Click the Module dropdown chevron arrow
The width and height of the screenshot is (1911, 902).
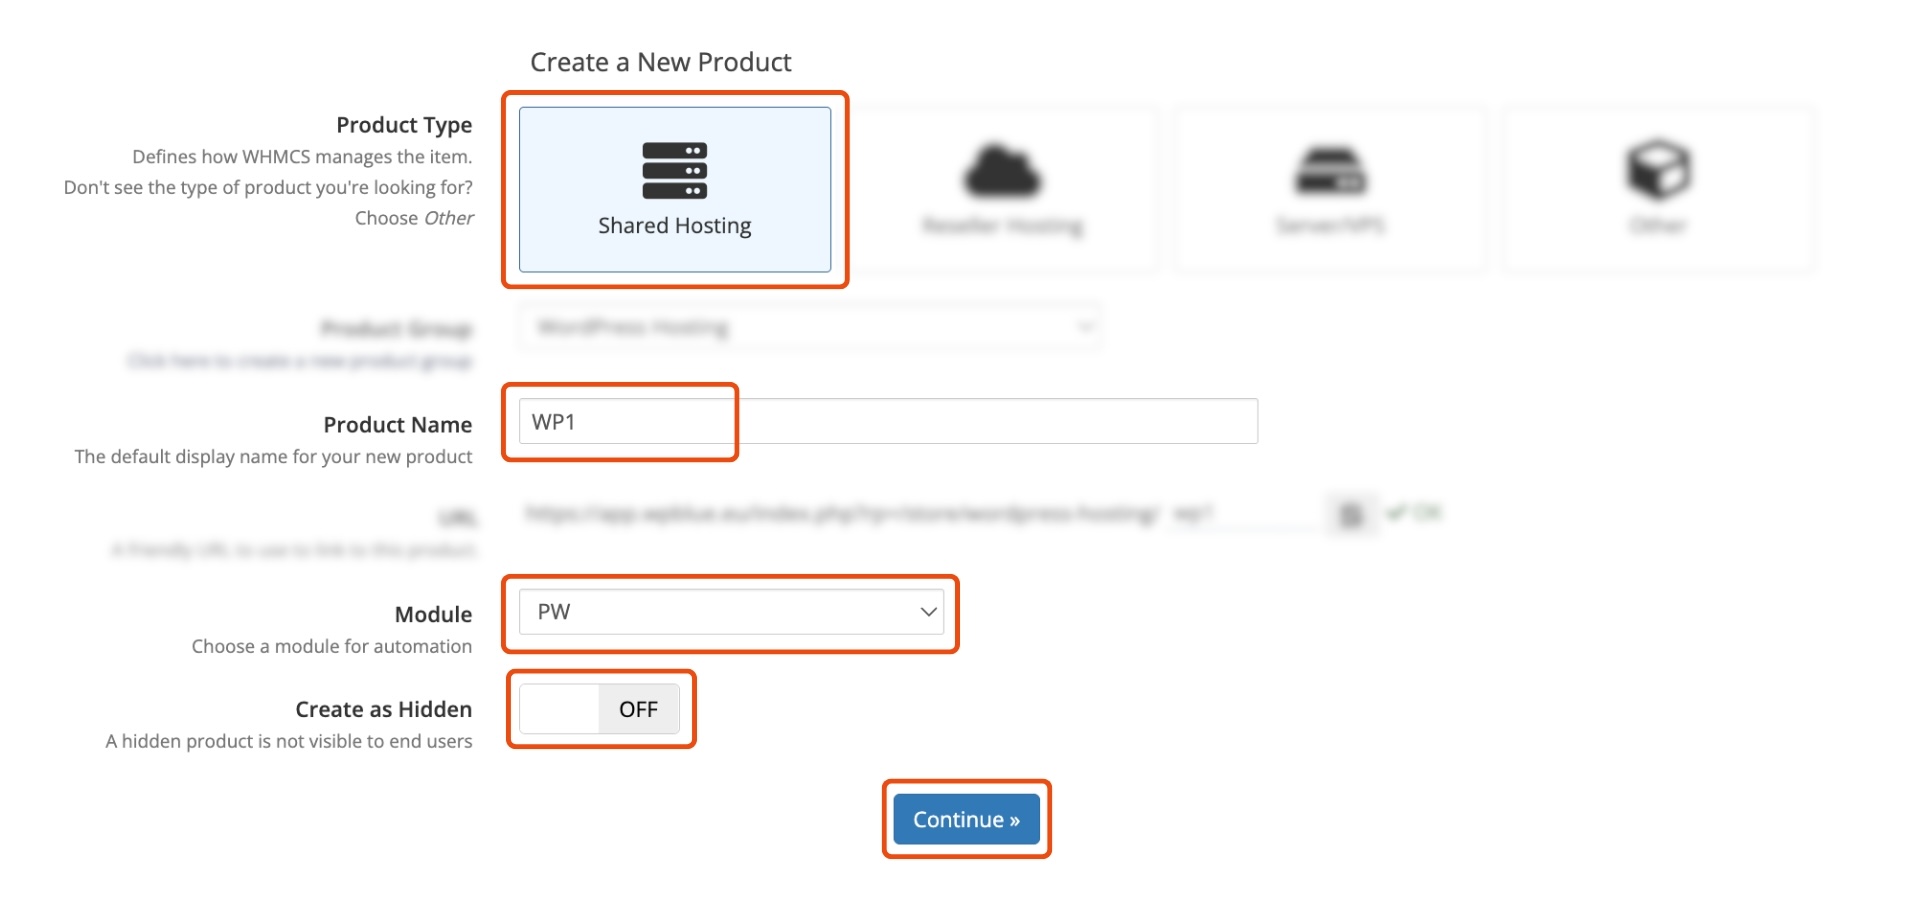coord(928,612)
